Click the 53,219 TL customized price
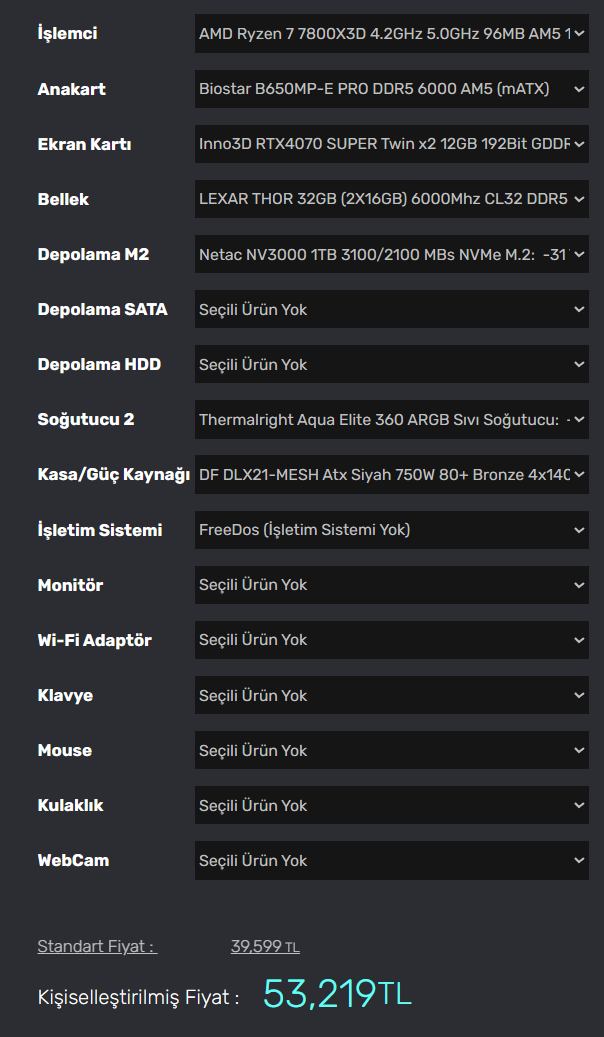604x1037 pixels. (x=337, y=994)
